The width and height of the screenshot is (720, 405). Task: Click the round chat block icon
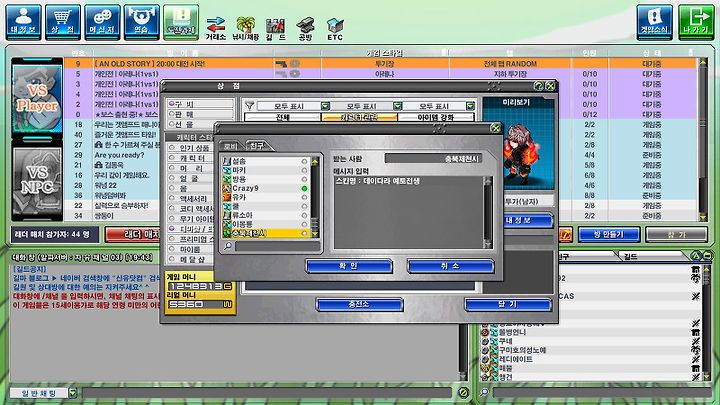(463, 392)
